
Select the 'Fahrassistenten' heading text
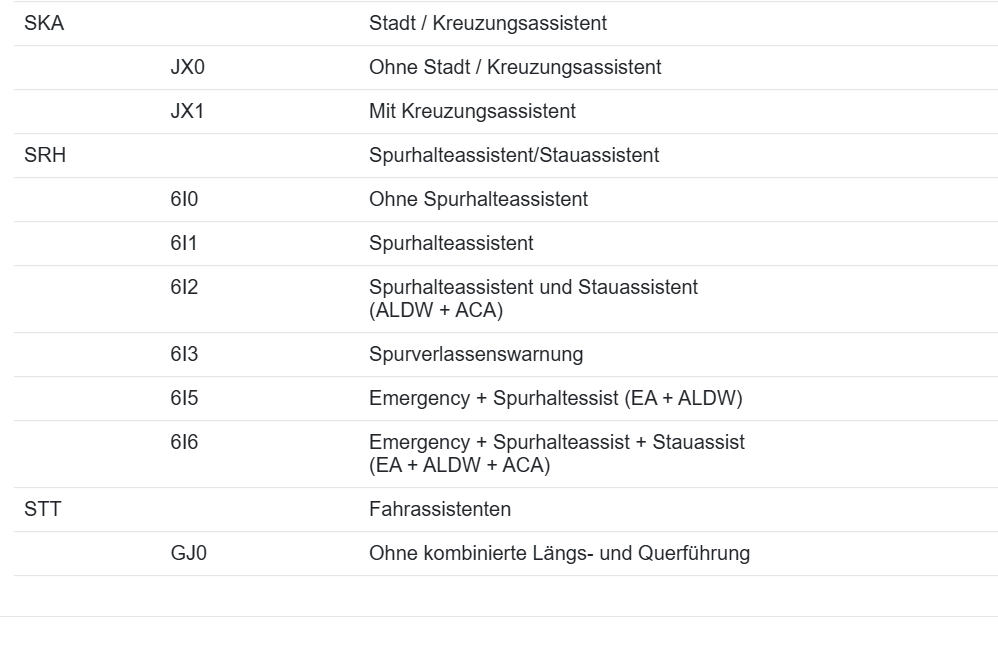pyautogui.click(x=440, y=510)
